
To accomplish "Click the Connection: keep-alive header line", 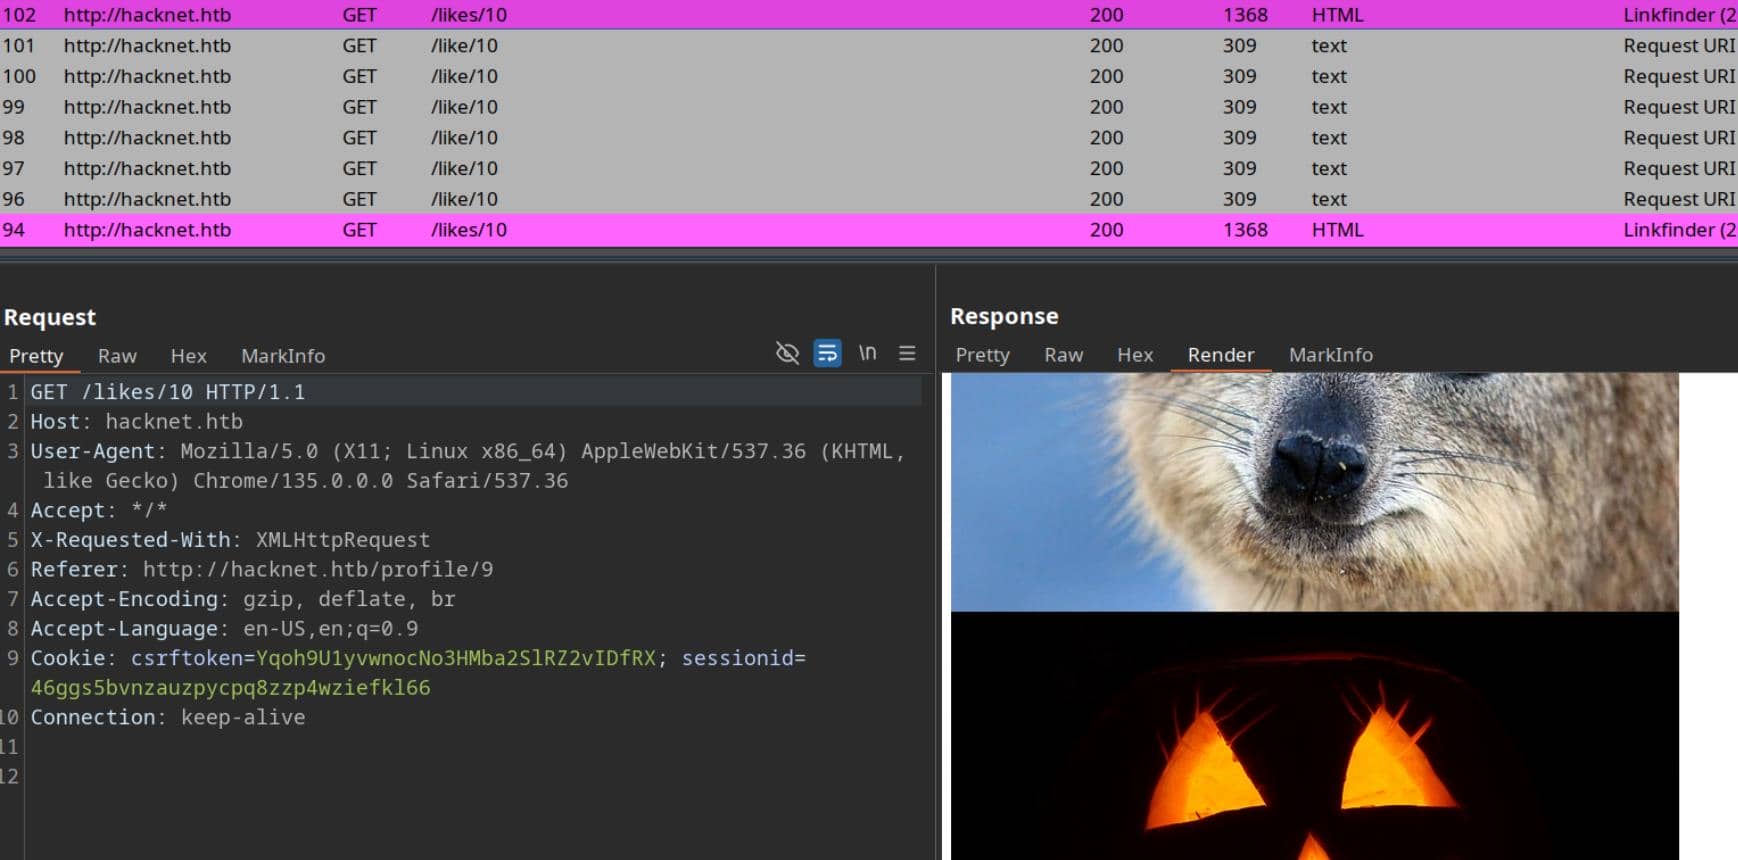I will click(168, 718).
